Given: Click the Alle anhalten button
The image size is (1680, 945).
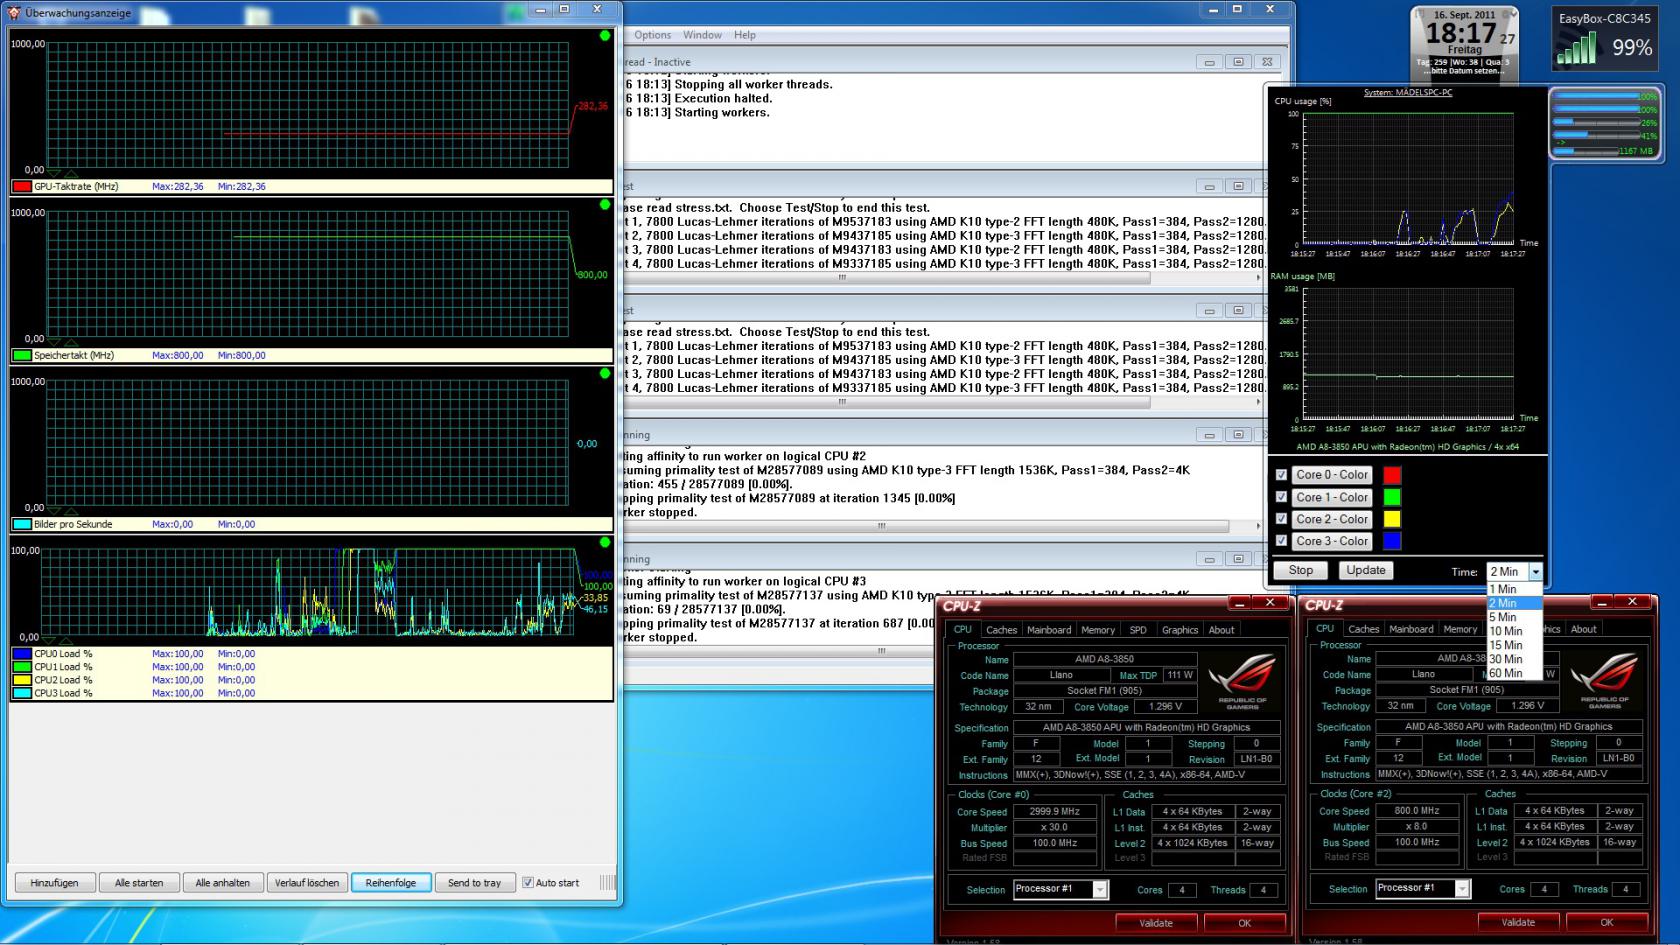Looking at the screenshot, I should coord(223,883).
